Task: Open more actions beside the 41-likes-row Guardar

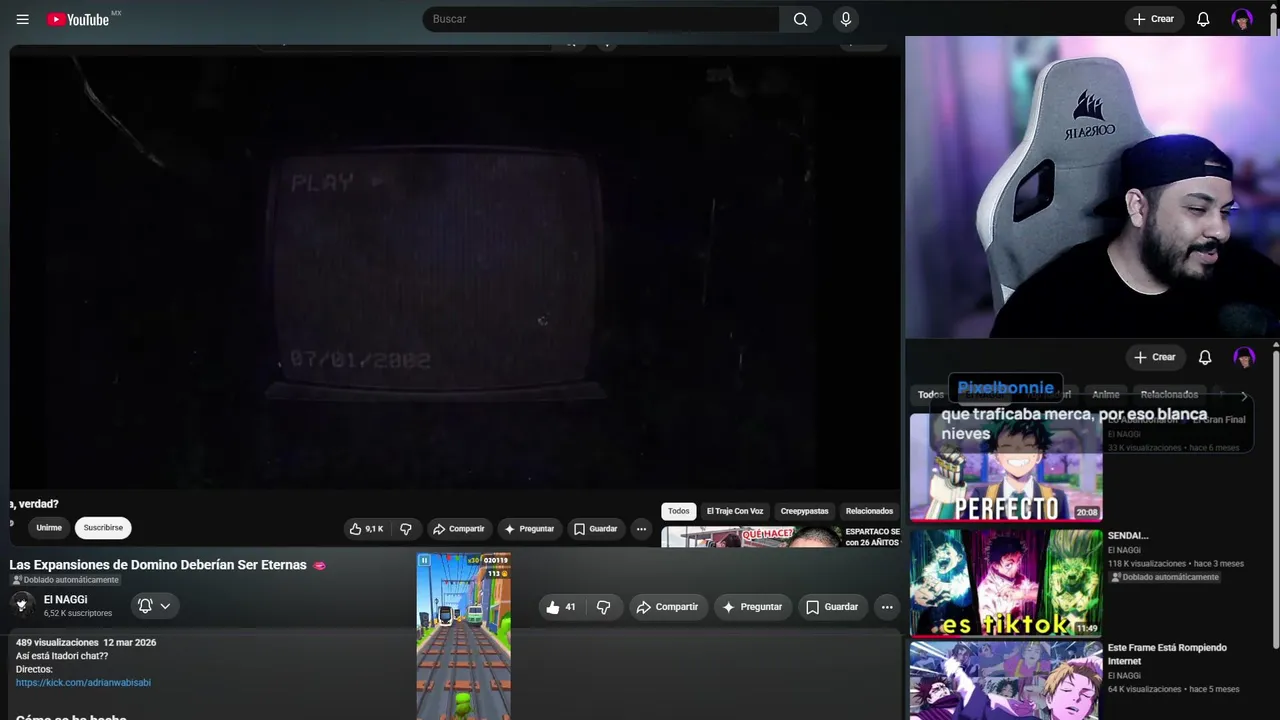Action: click(x=887, y=607)
